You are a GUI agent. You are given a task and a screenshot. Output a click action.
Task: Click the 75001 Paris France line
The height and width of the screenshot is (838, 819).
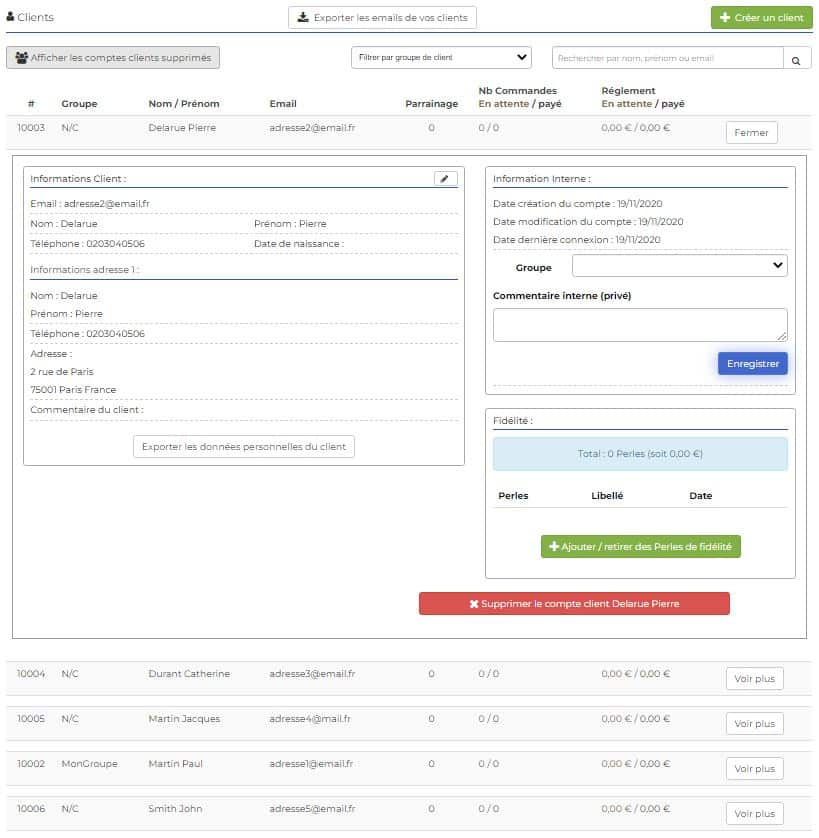click(x=73, y=390)
